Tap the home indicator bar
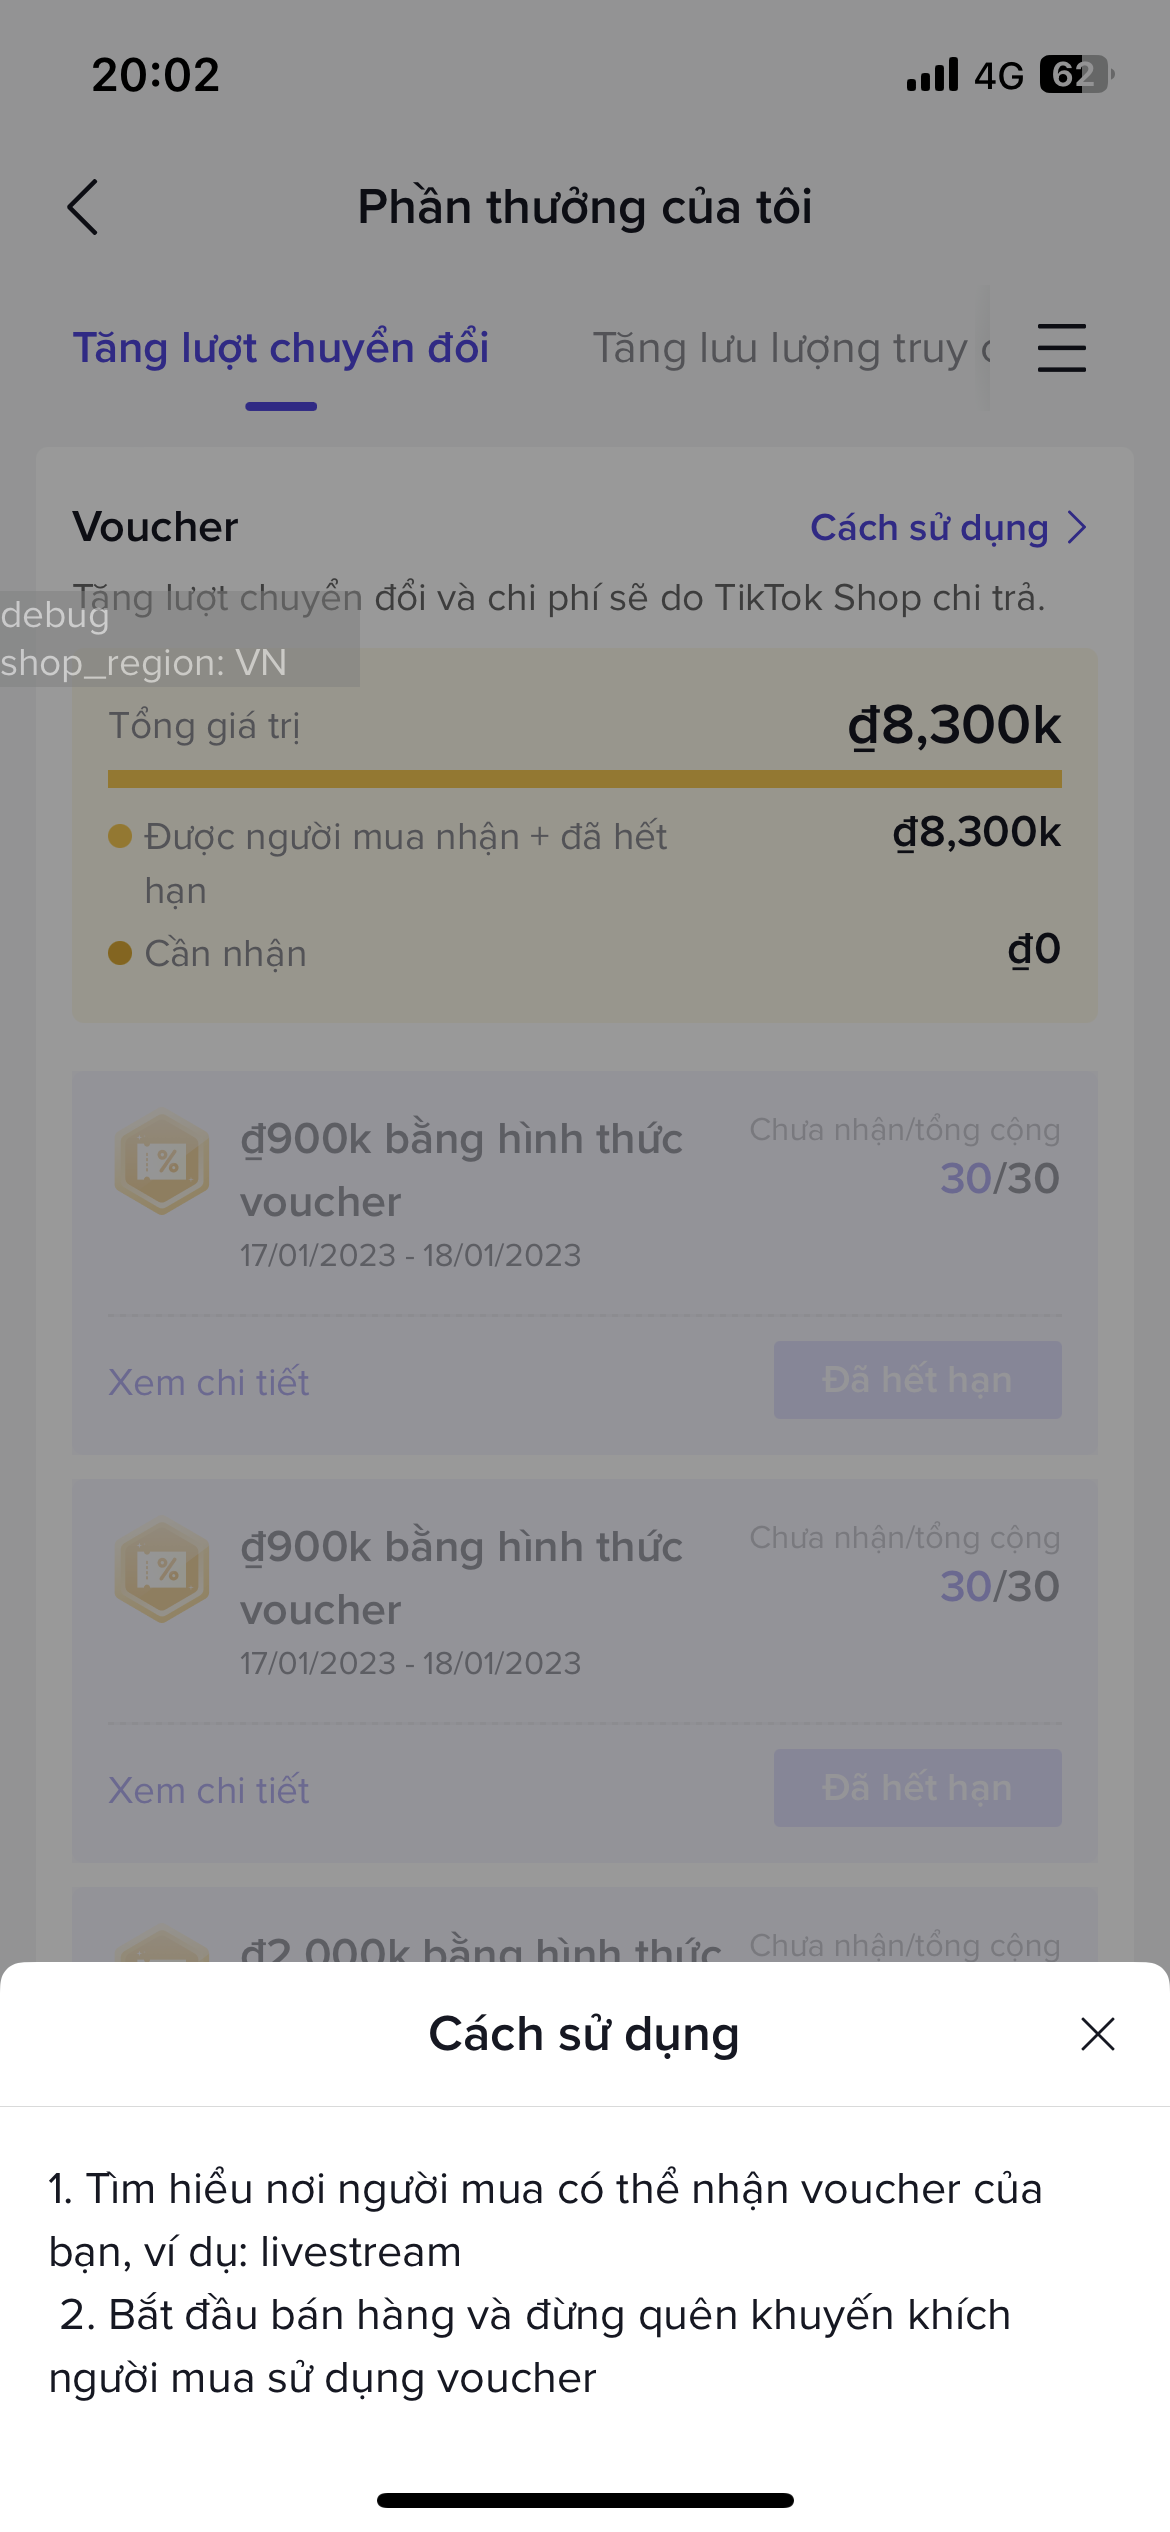The image size is (1170, 2532). [x=585, y=2500]
